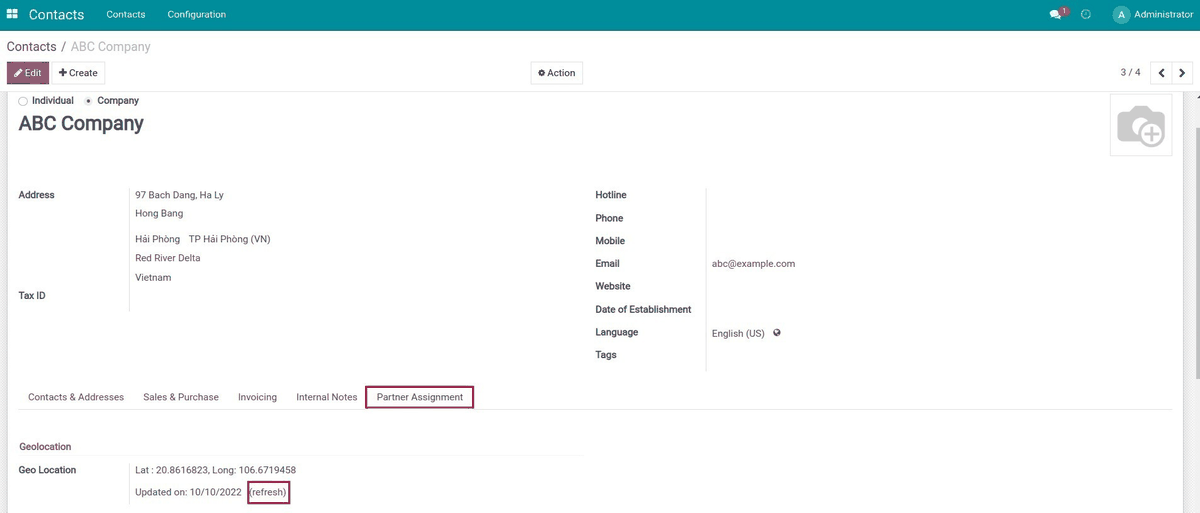Click the 'Tax ID' field label
Image resolution: width=1200 pixels, height=513 pixels.
click(32, 296)
